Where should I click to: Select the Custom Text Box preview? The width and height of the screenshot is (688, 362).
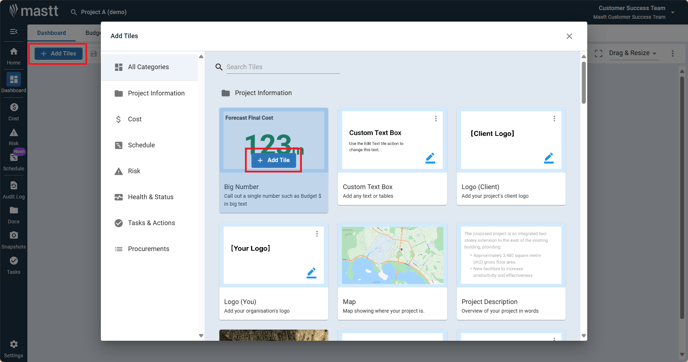coord(392,140)
